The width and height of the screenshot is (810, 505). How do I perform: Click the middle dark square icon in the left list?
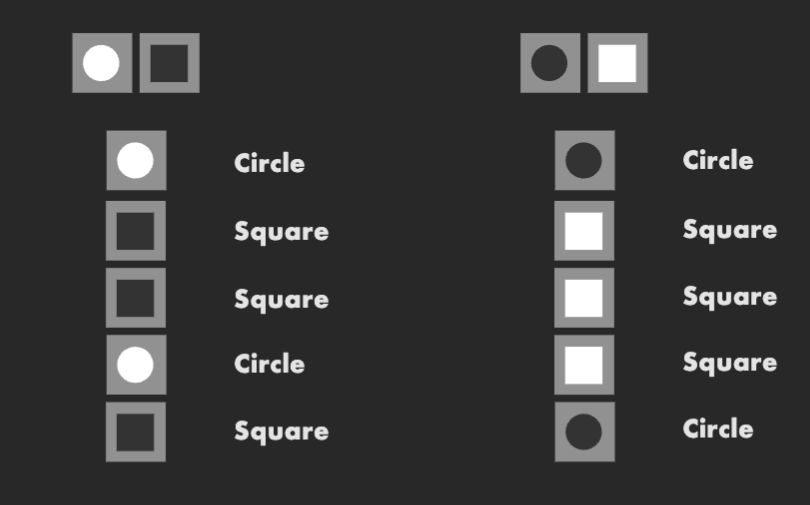pyautogui.click(x=136, y=297)
